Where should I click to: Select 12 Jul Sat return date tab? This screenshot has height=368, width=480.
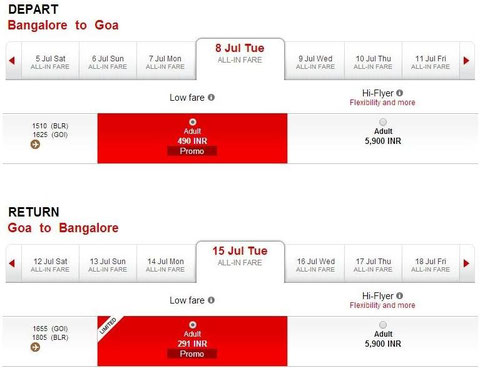(50, 263)
